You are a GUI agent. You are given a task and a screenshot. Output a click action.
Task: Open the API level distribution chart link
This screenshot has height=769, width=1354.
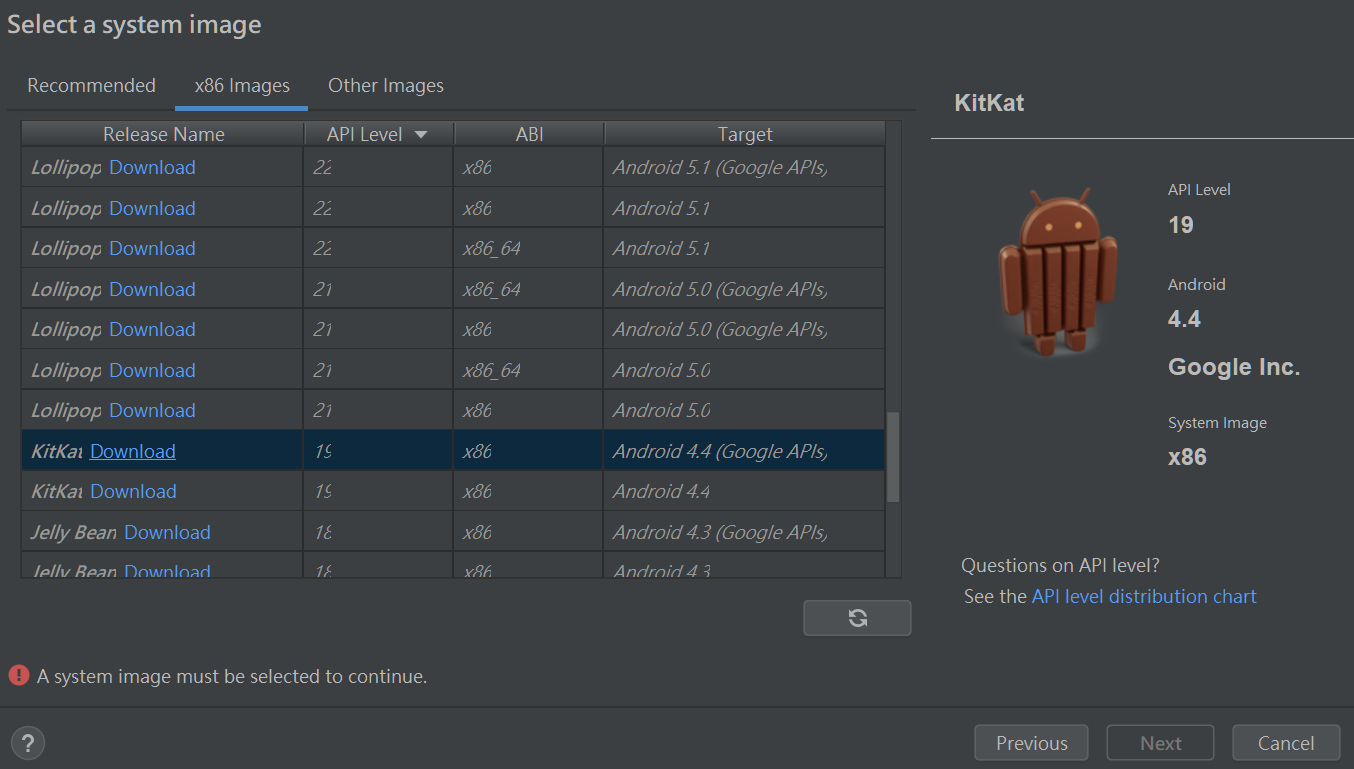1144,597
